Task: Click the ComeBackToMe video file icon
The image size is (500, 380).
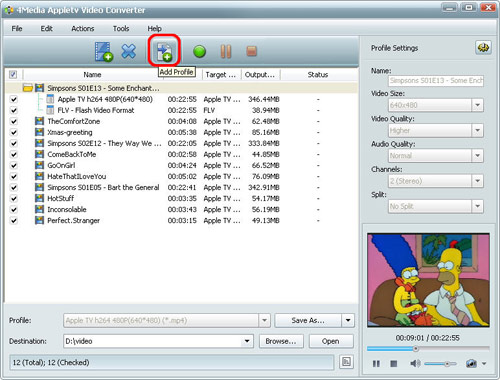Action: [39, 154]
